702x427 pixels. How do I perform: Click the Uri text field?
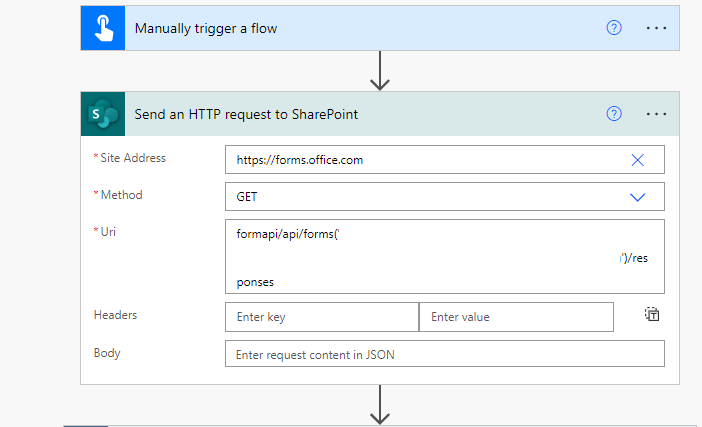pos(444,257)
